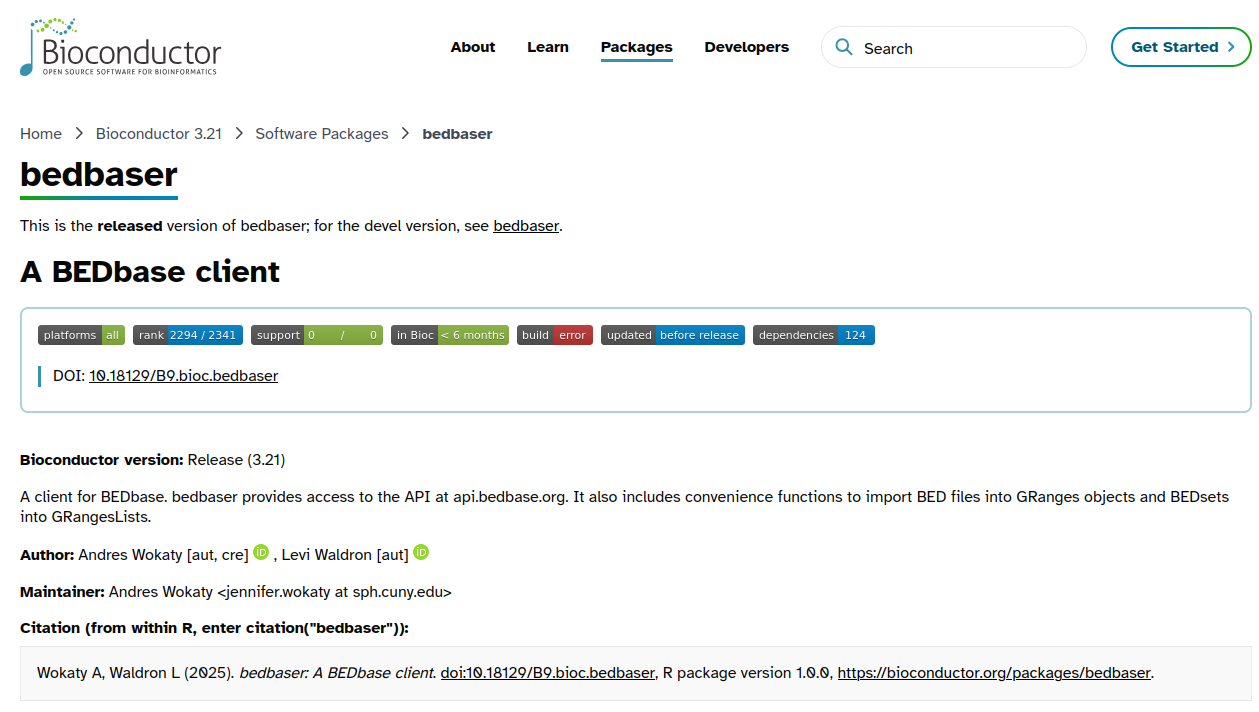Click the Citation heading text
The image size is (1259, 712).
(x=214, y=628)
